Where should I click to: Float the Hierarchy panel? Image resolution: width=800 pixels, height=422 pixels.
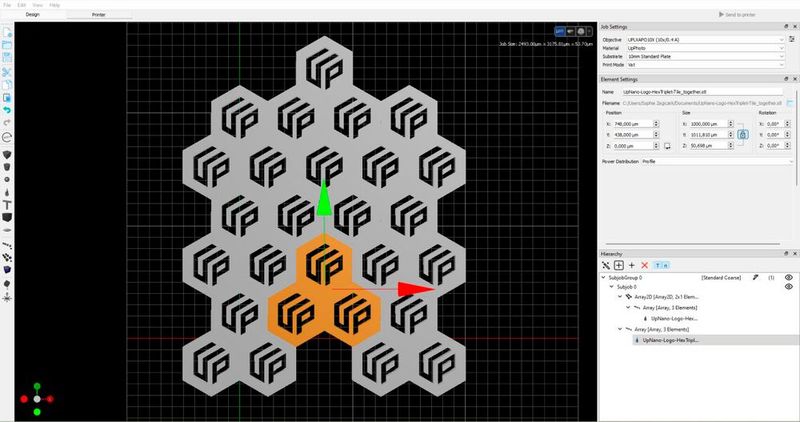coord(786,254)
